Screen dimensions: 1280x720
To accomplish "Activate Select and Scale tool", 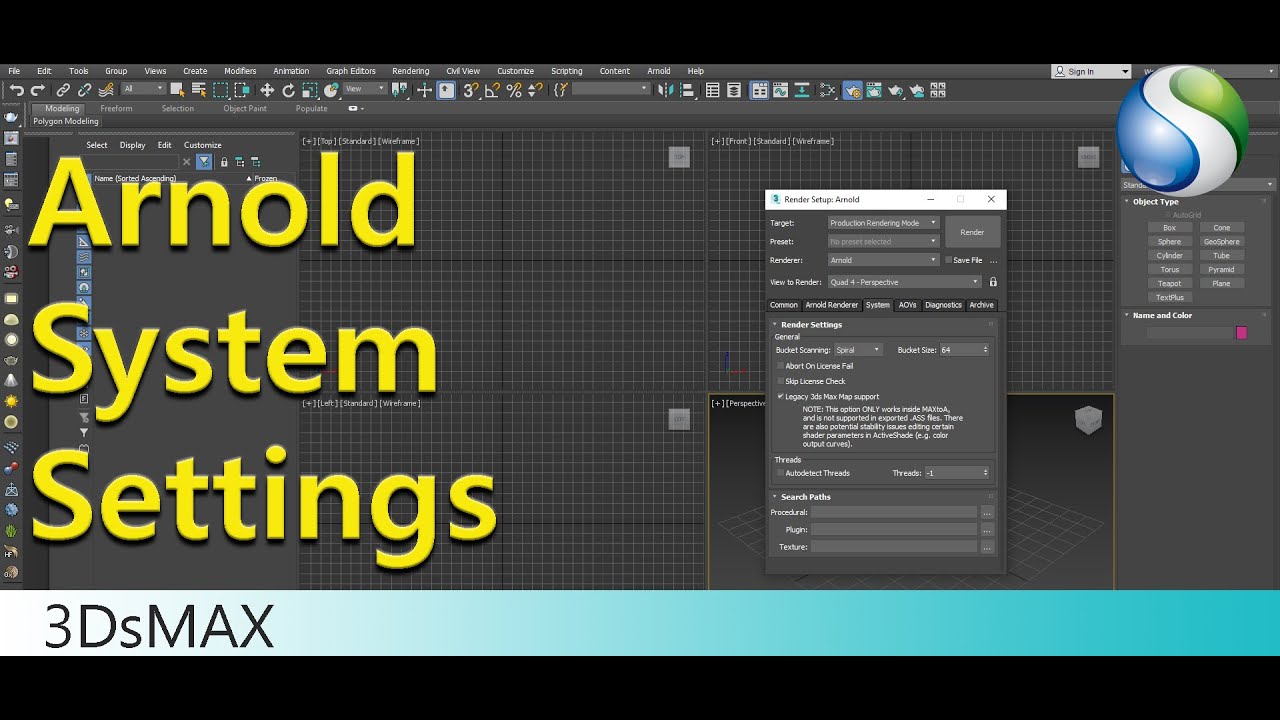I will click(x=310, y=90).
